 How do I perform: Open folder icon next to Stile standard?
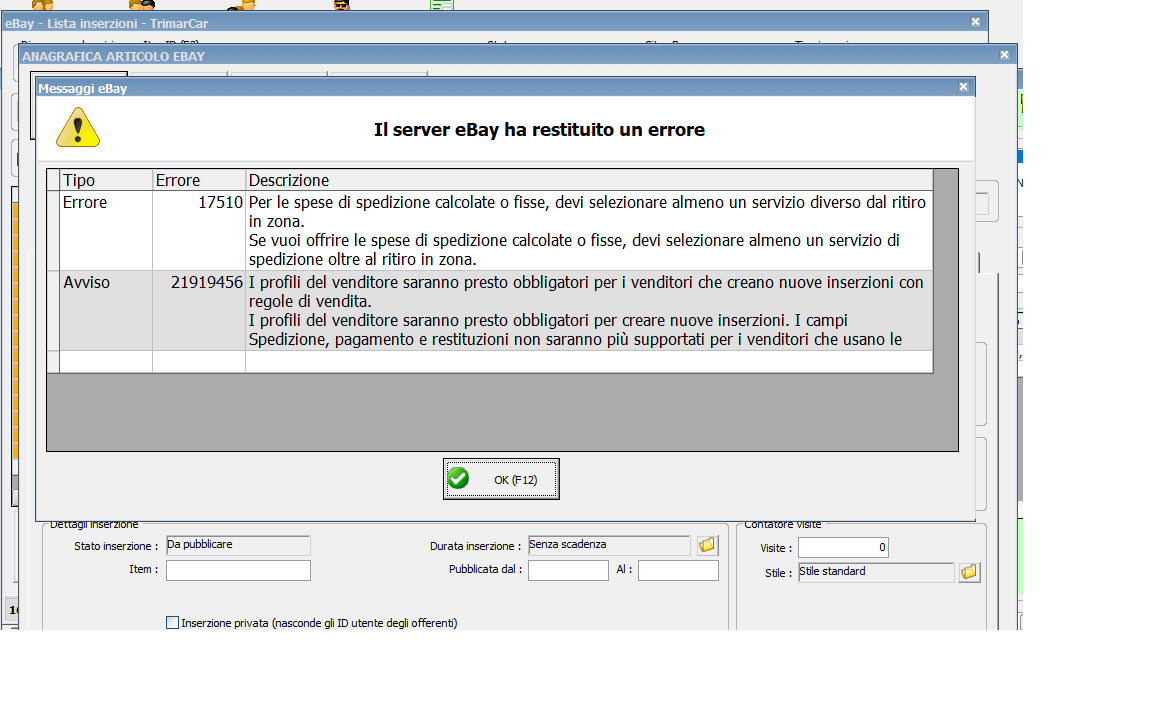tap(969, 572)
